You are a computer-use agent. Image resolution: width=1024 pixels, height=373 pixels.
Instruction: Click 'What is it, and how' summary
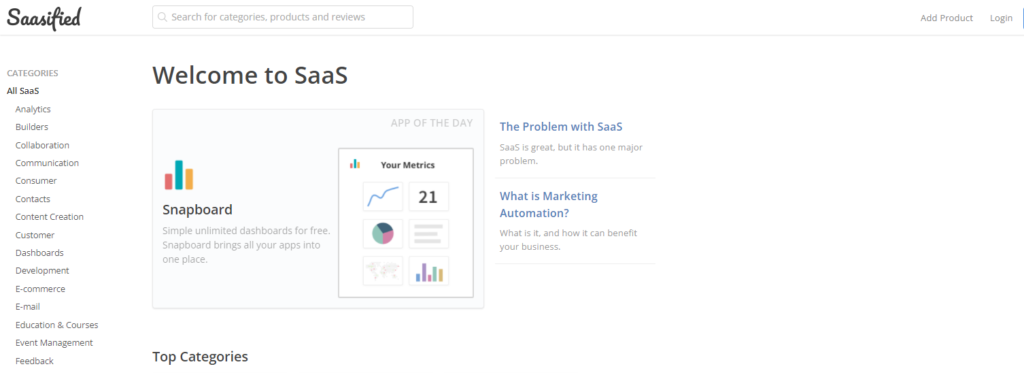tap(568, 240)
